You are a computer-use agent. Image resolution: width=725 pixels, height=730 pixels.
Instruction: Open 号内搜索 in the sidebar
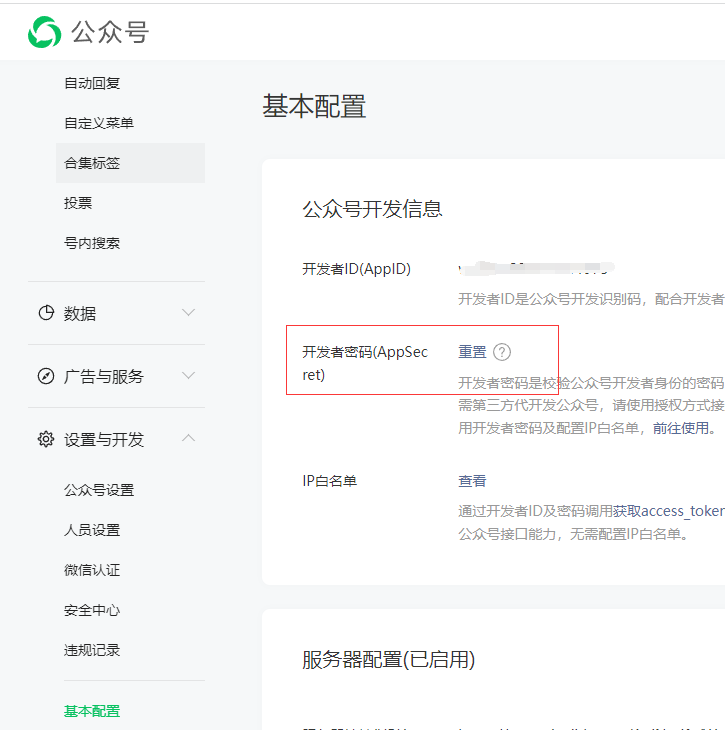coord(92,243)
